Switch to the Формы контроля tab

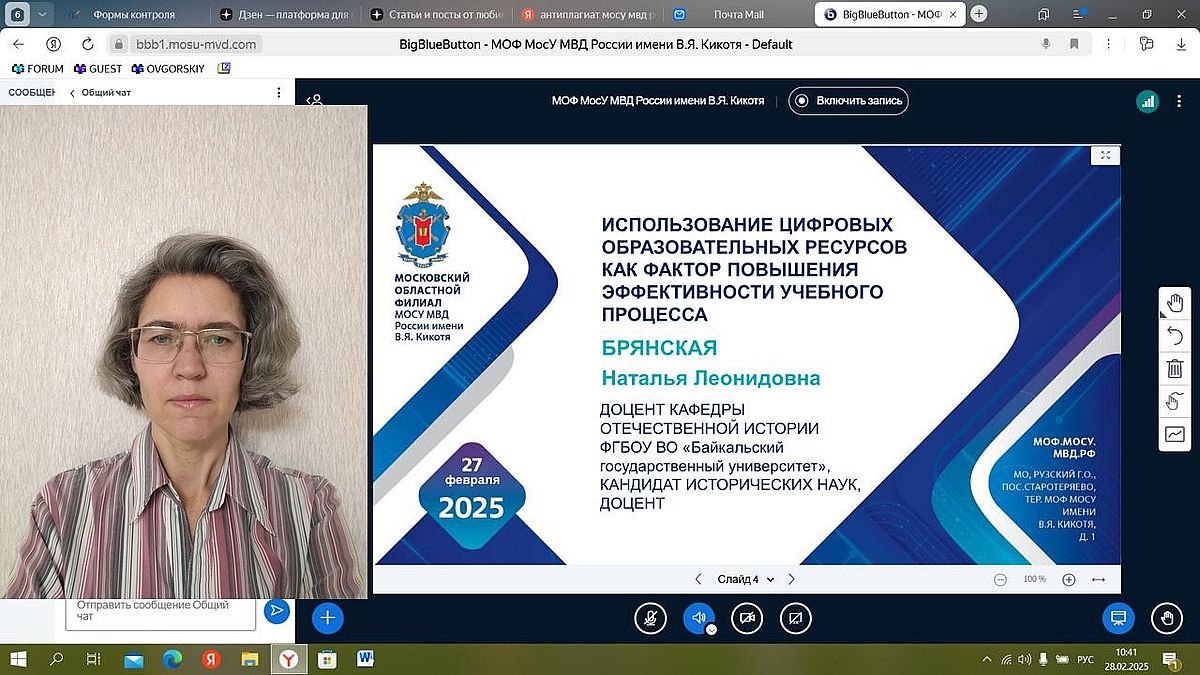(x=133, y=15)
